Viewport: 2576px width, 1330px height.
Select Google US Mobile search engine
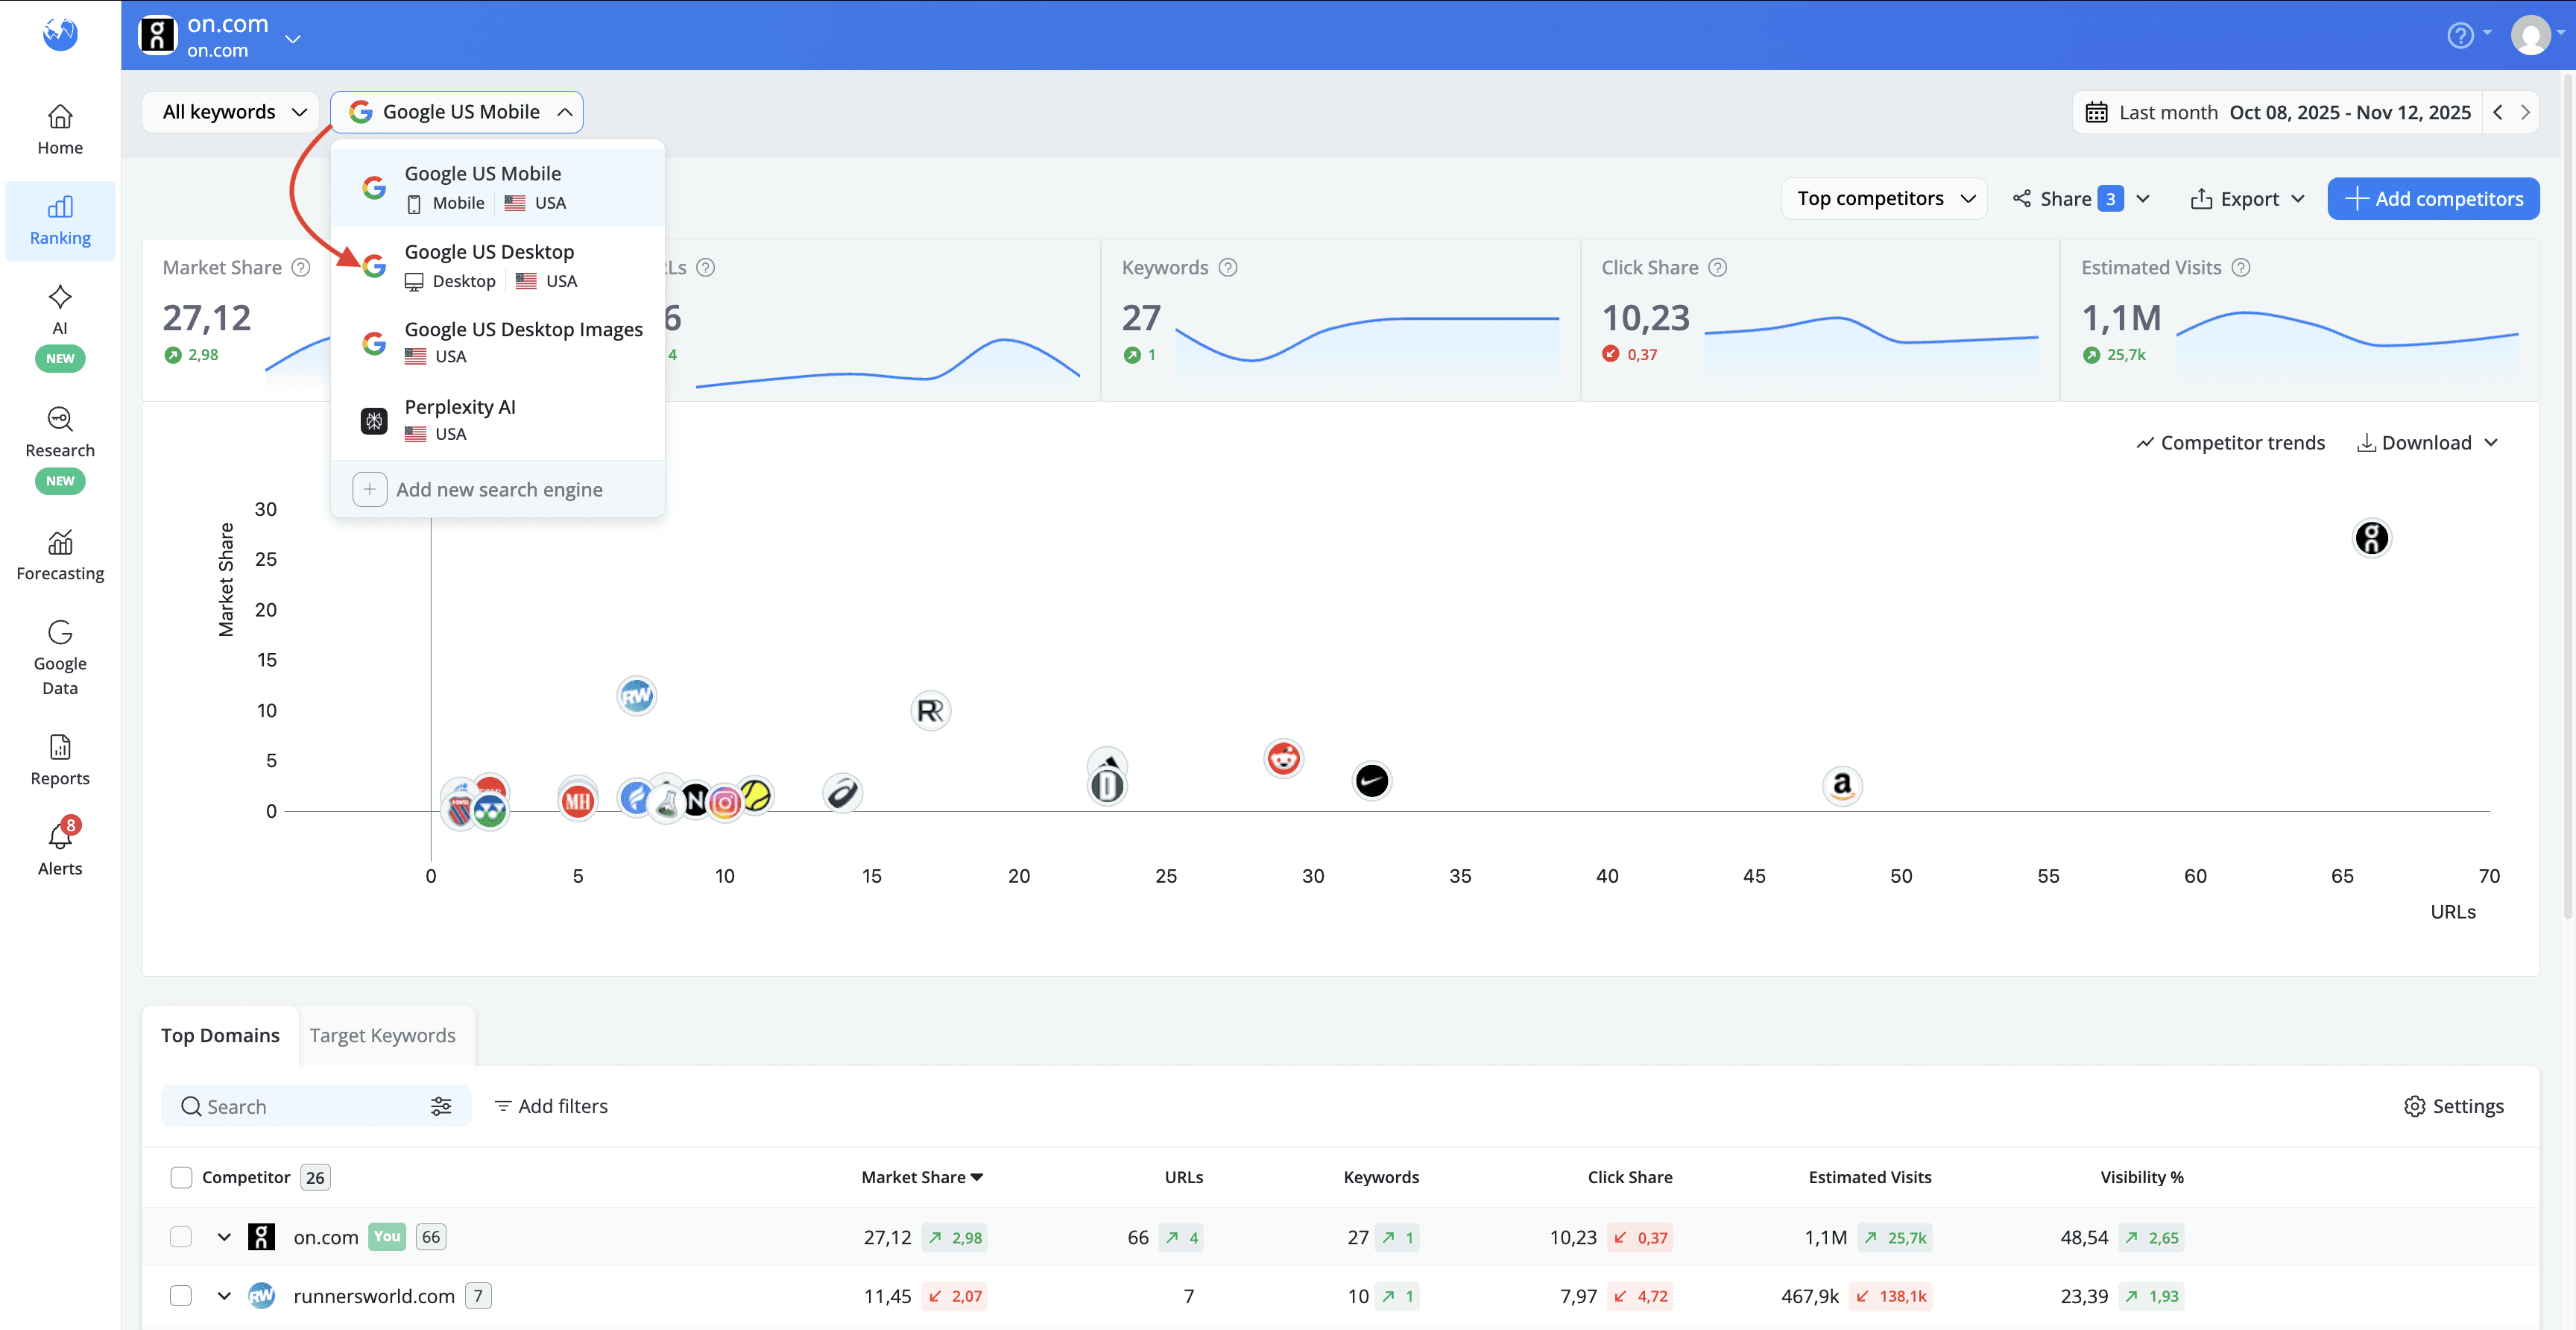point(497,187)
